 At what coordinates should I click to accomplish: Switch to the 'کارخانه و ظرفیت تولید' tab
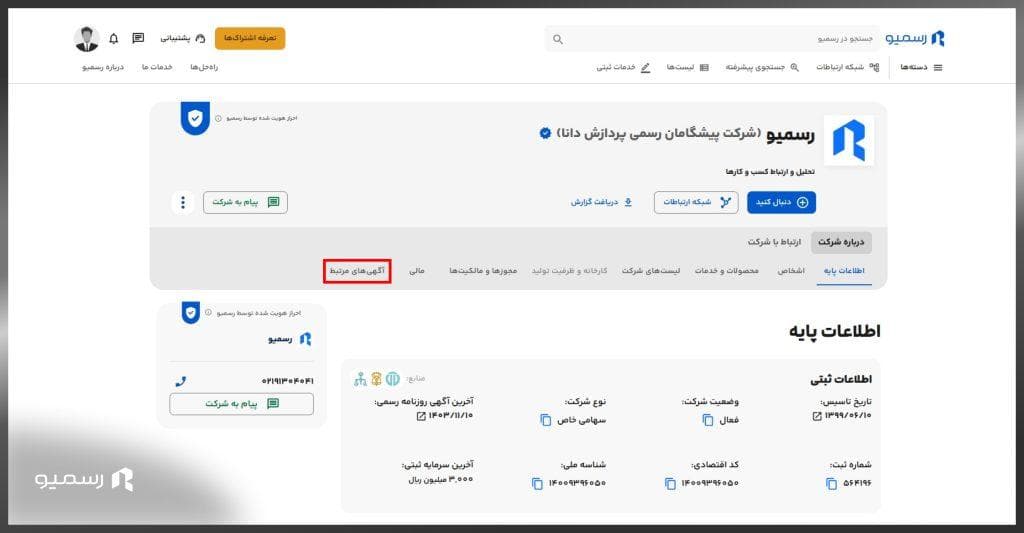569,271
